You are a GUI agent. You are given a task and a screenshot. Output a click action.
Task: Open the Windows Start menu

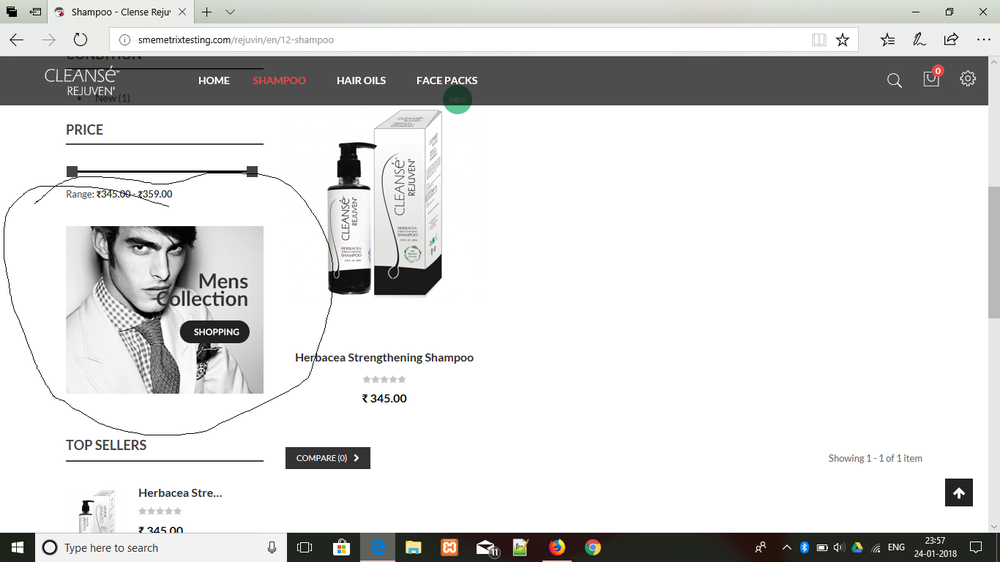pyautogui.click(x=17, y=547)
